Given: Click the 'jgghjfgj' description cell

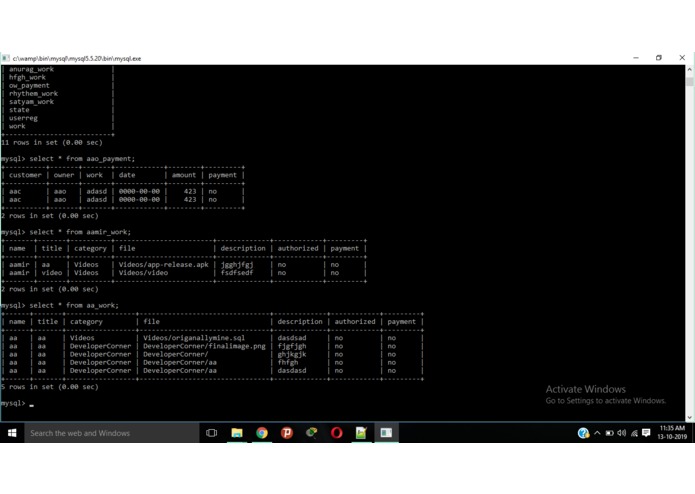Looking at the screenshot, I should [237, 265].
